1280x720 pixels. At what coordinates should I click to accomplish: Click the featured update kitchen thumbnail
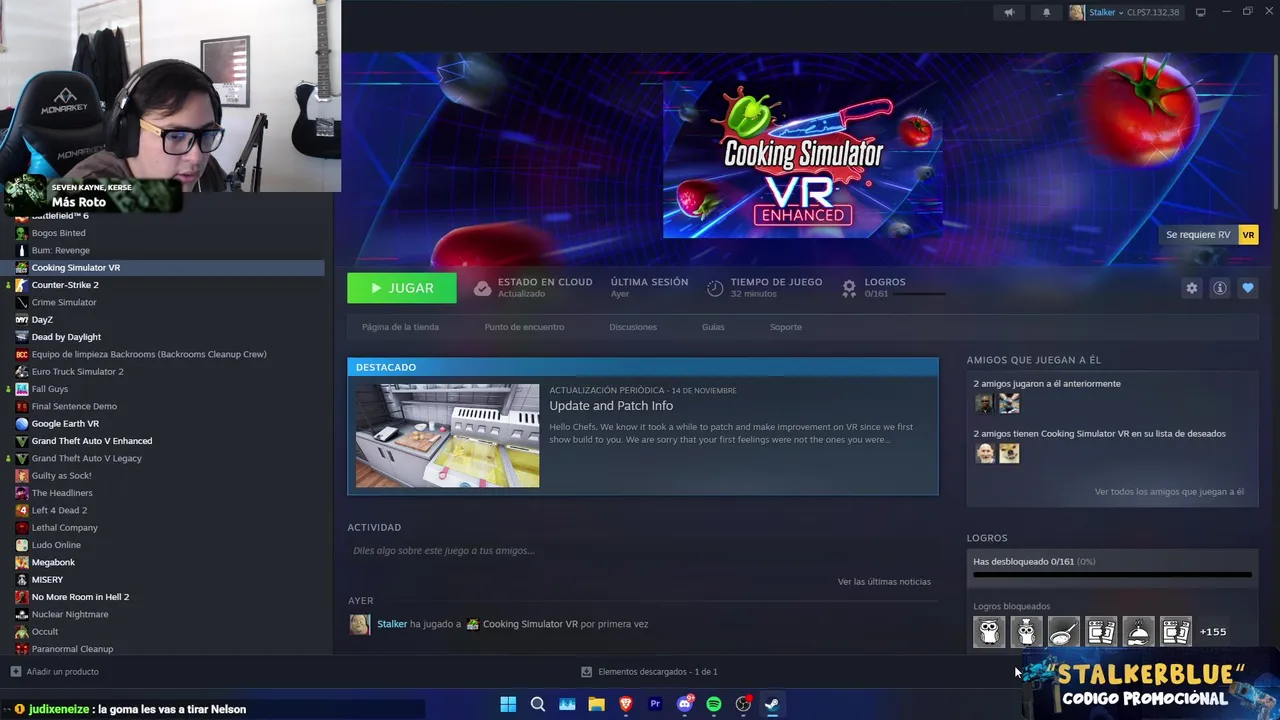coord(448,436)
